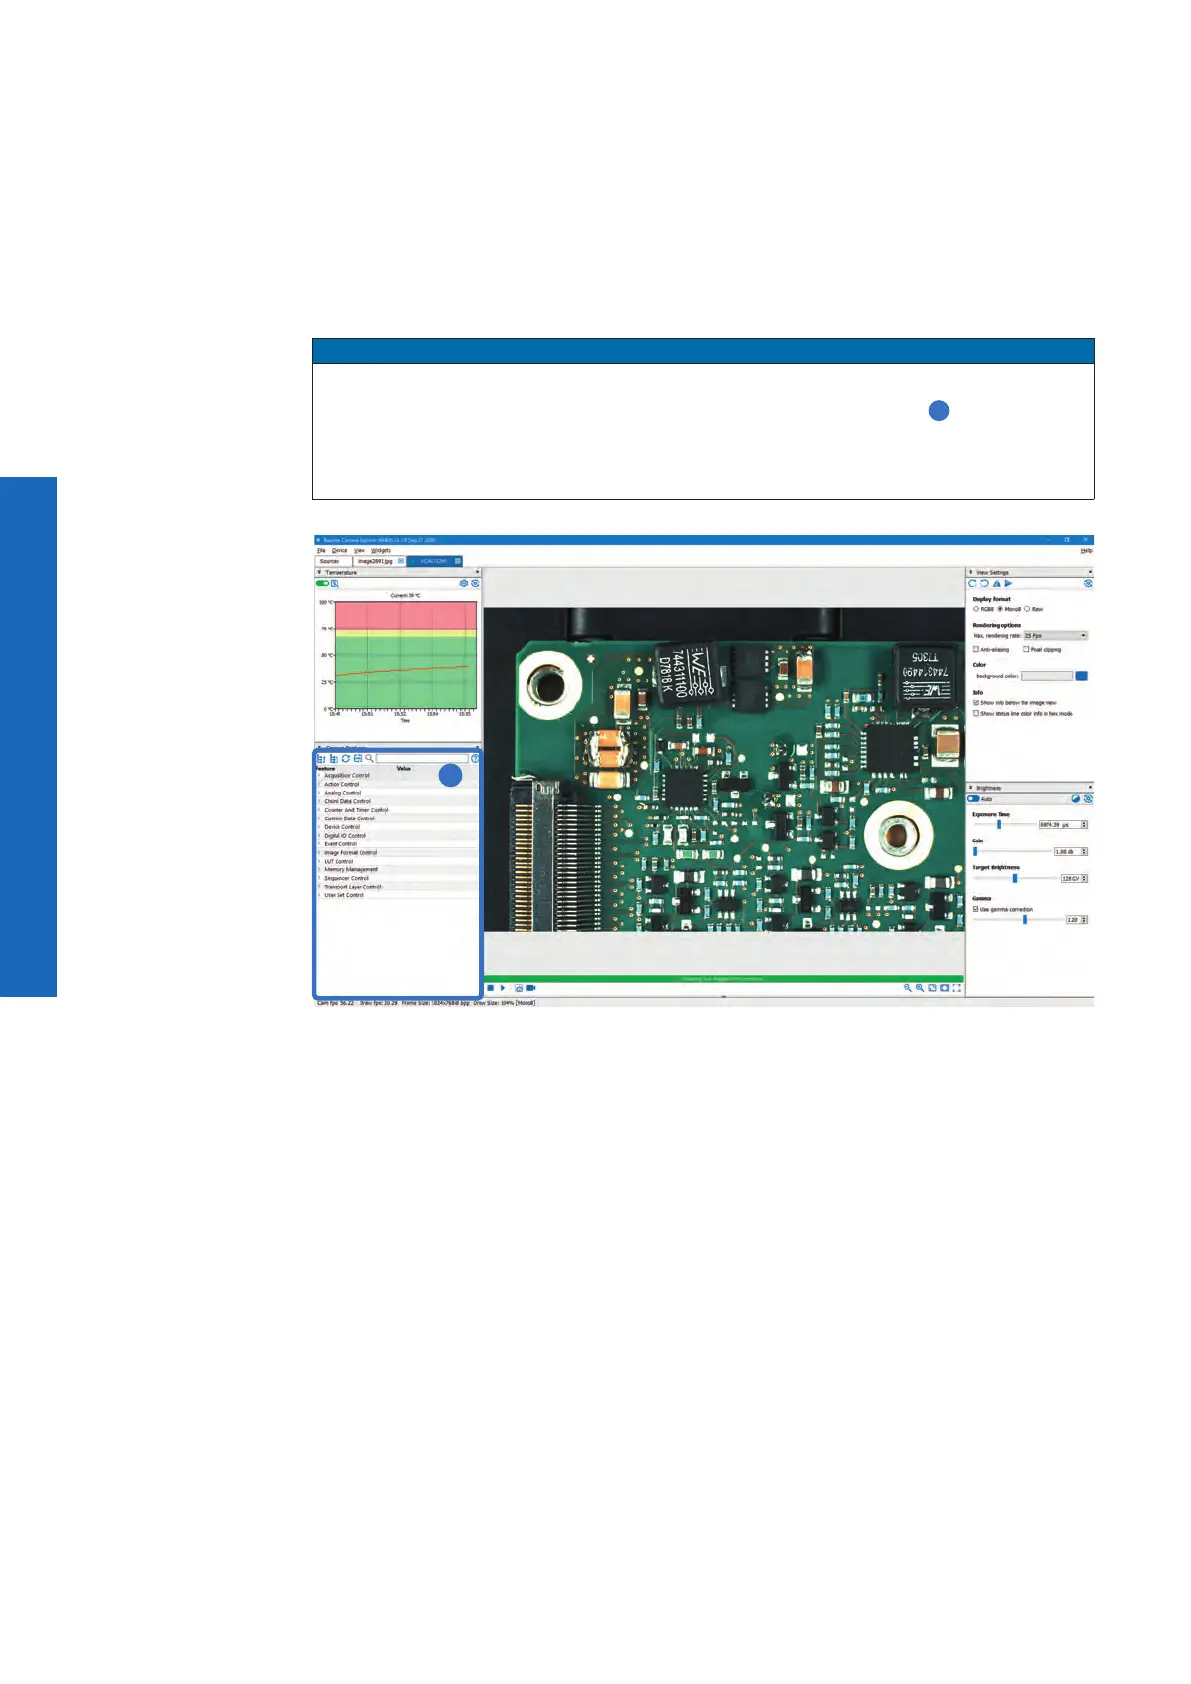This screenshot has width=1191, height=1684.
Task: Click rotate counter-clockwise icon in View Settings
Action: click(x=984, y=583)
